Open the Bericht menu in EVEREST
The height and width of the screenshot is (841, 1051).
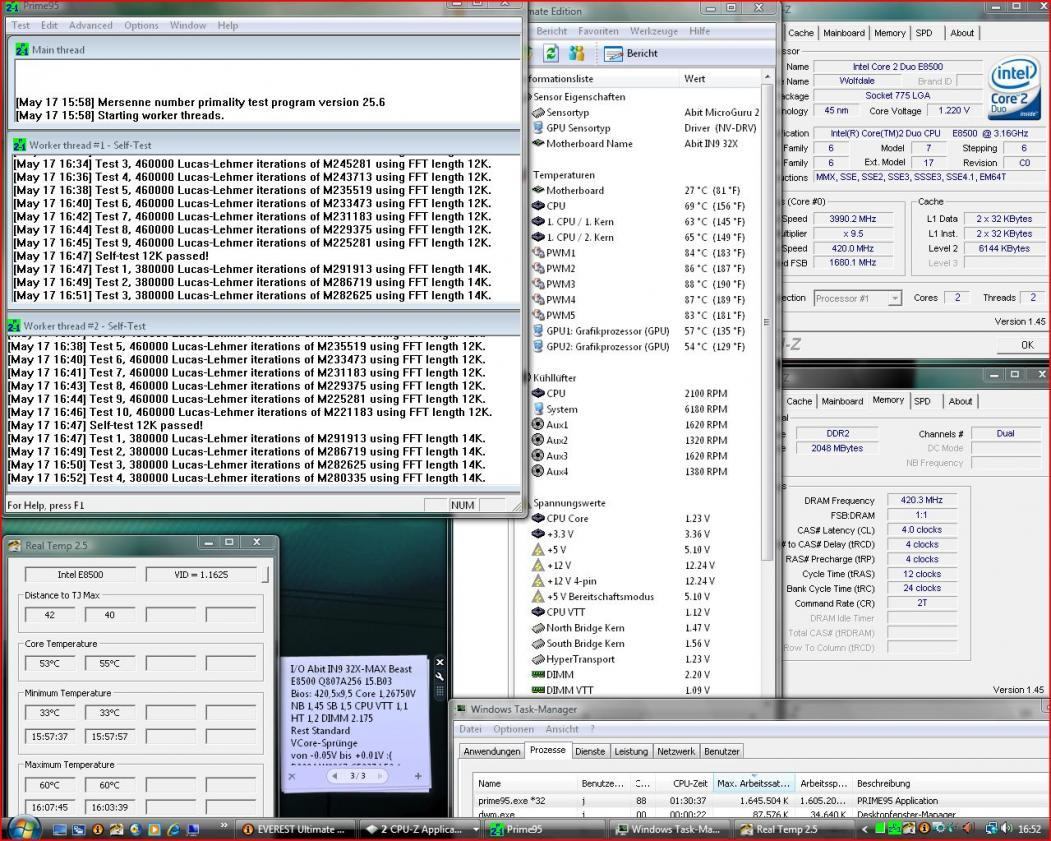coord(552,31)
